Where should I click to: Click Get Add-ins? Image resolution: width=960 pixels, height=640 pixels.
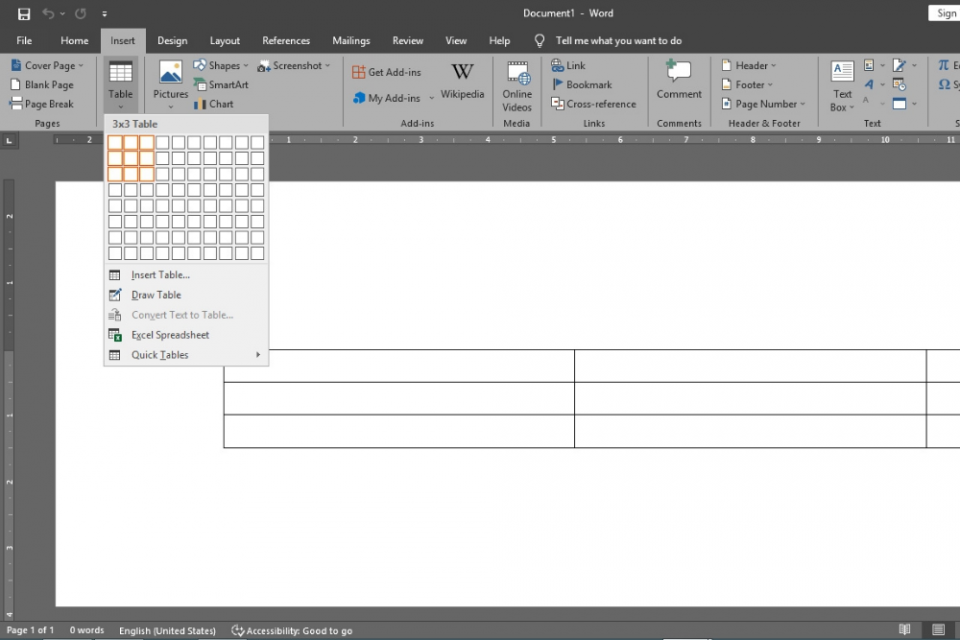tap(386, 72)
